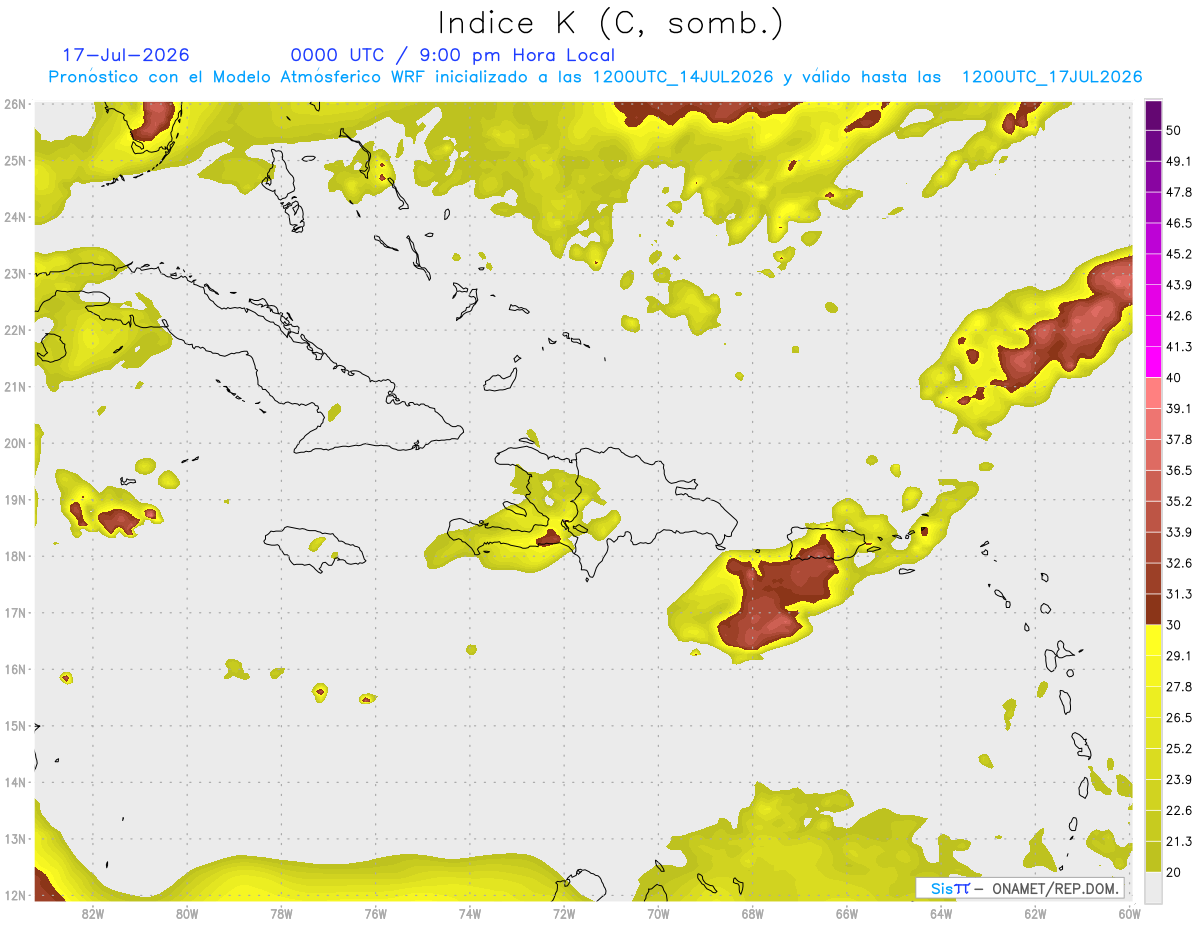Click the 62W longitude label
This screenshot has width=1200, height=927.
coord(1036,913)
